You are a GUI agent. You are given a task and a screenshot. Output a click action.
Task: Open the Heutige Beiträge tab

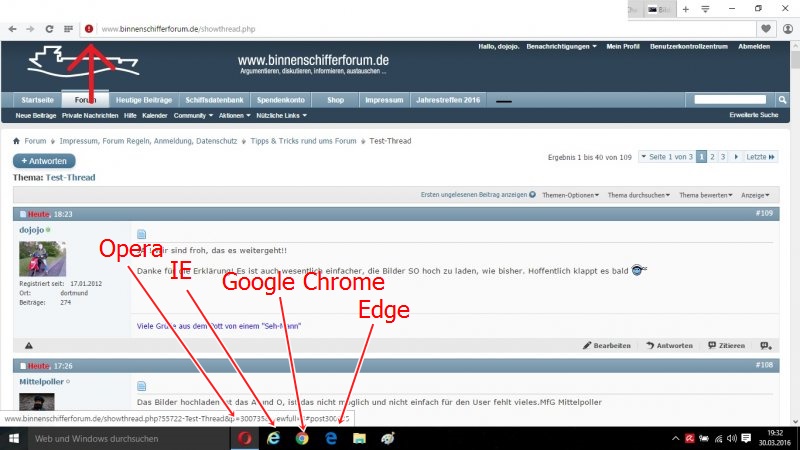[x=144, y=100]
